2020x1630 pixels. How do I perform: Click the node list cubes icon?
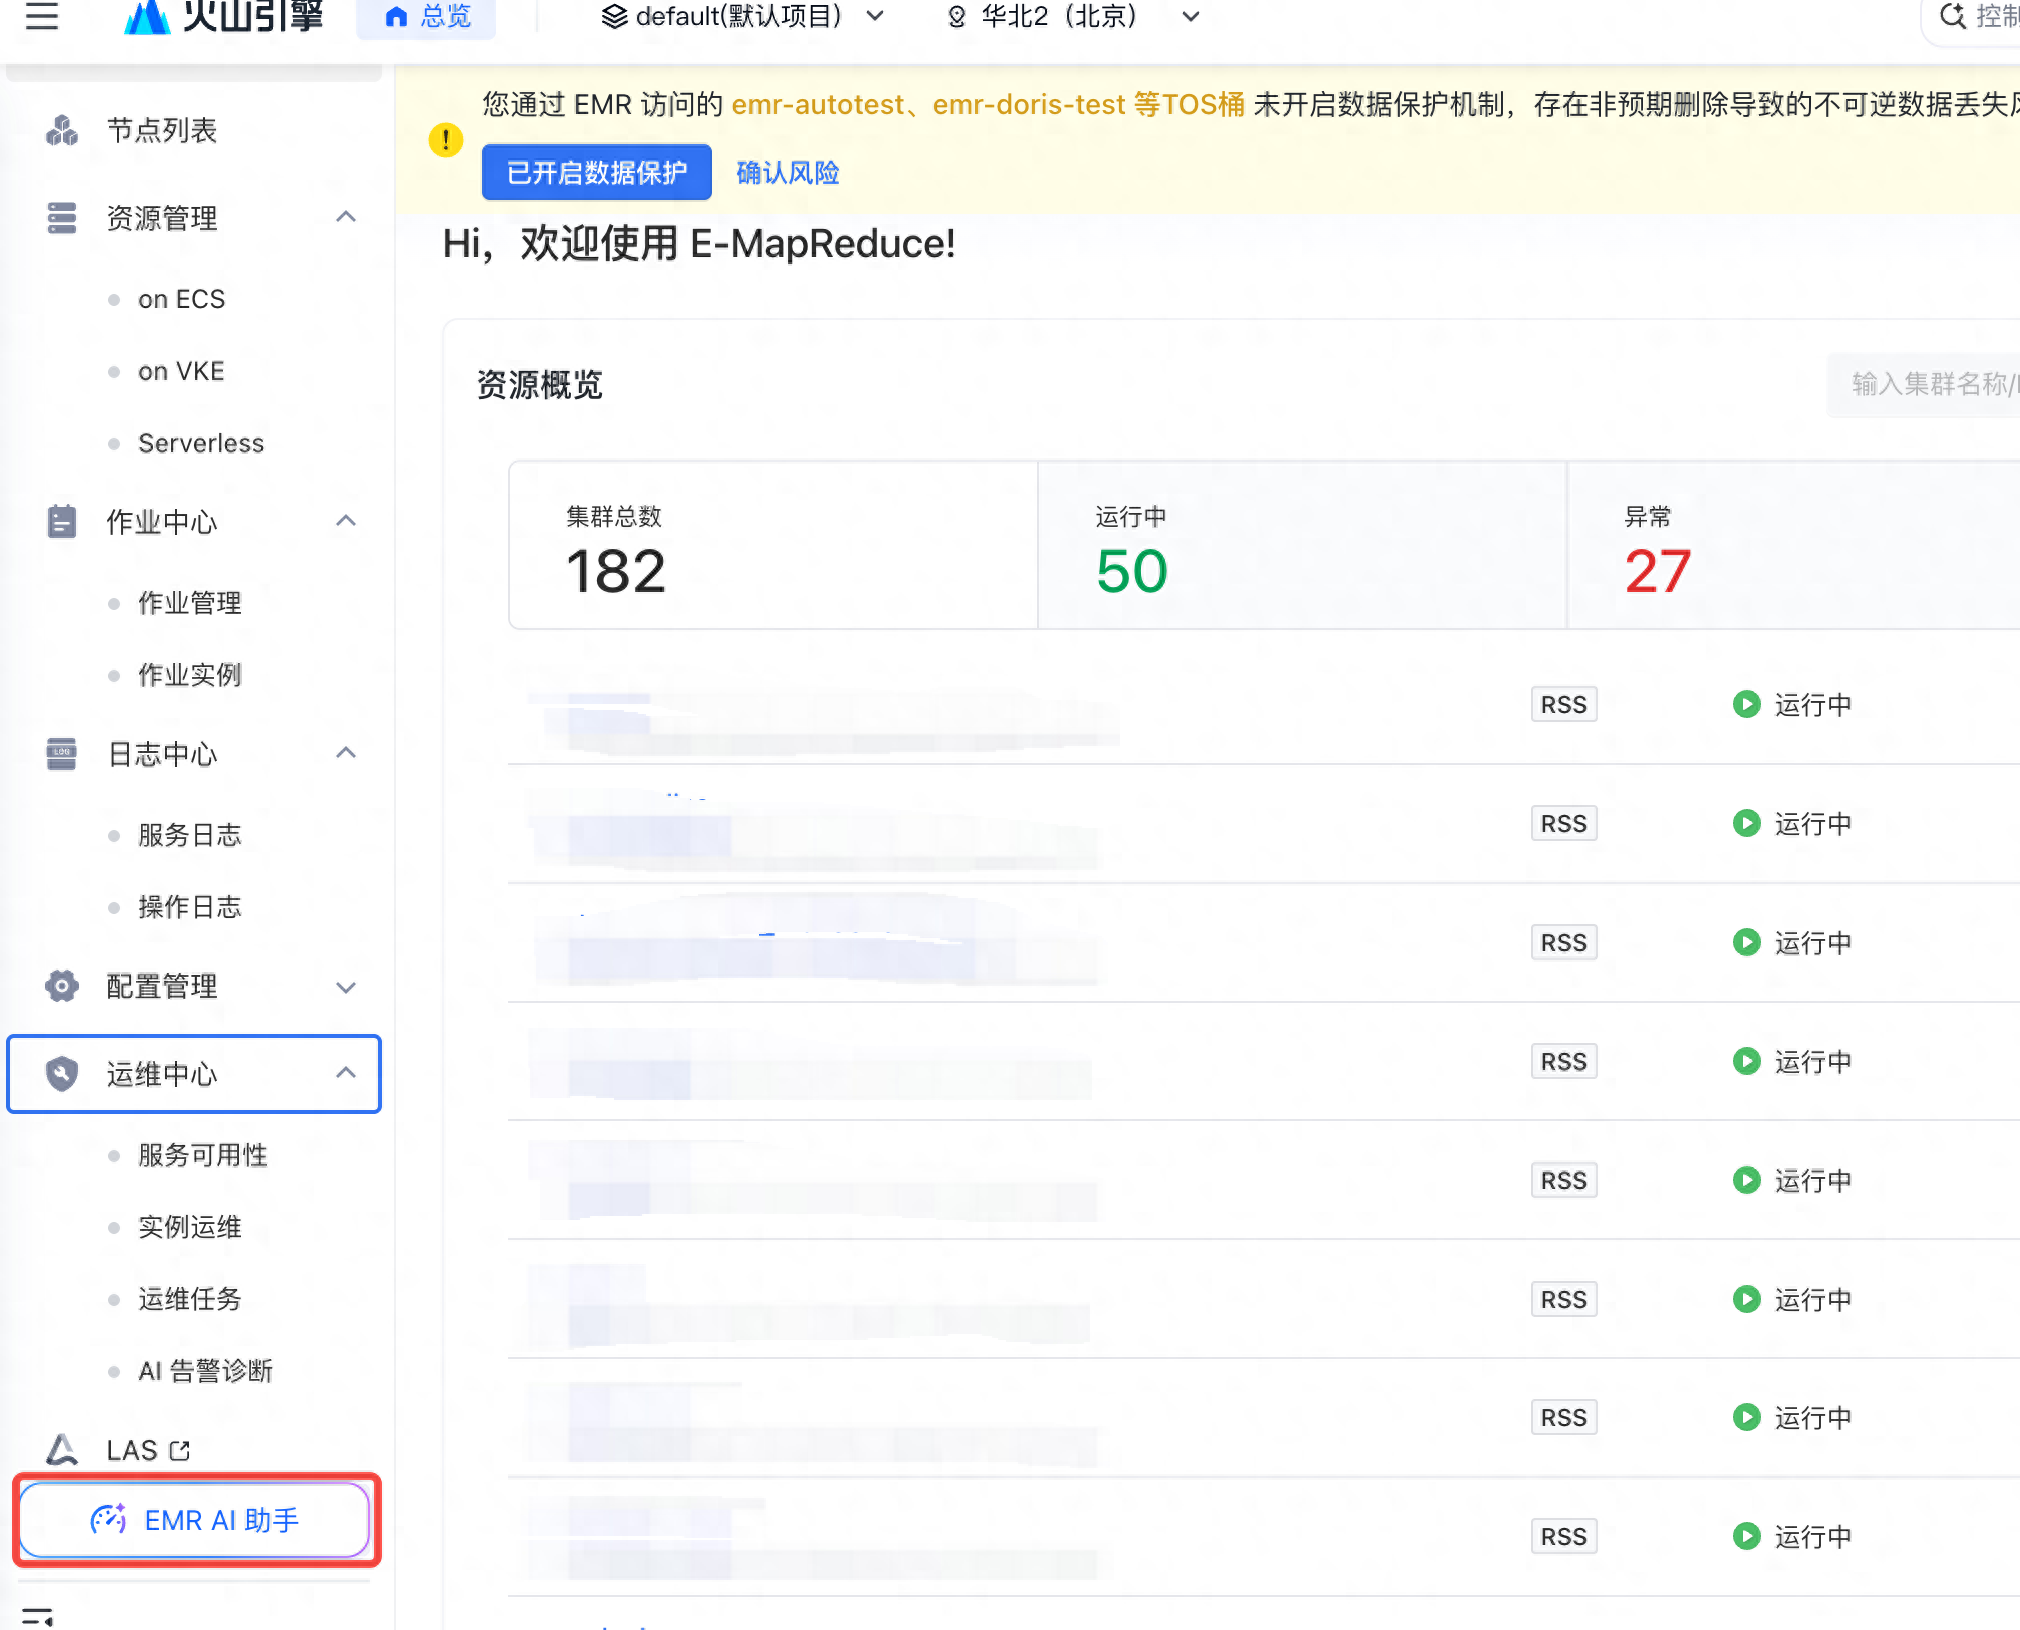pos(62,131)
